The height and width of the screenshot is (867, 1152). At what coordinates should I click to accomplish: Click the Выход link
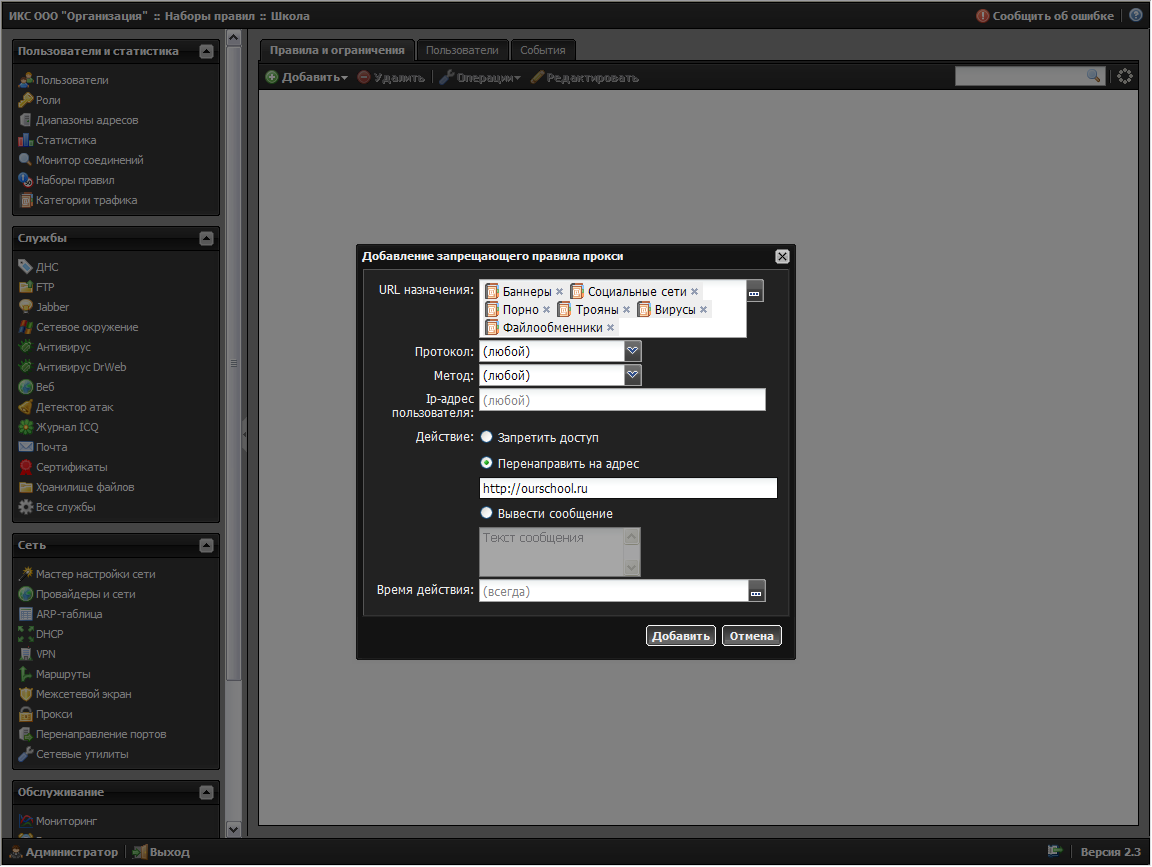pyautogui.click(x=161, y=852)
